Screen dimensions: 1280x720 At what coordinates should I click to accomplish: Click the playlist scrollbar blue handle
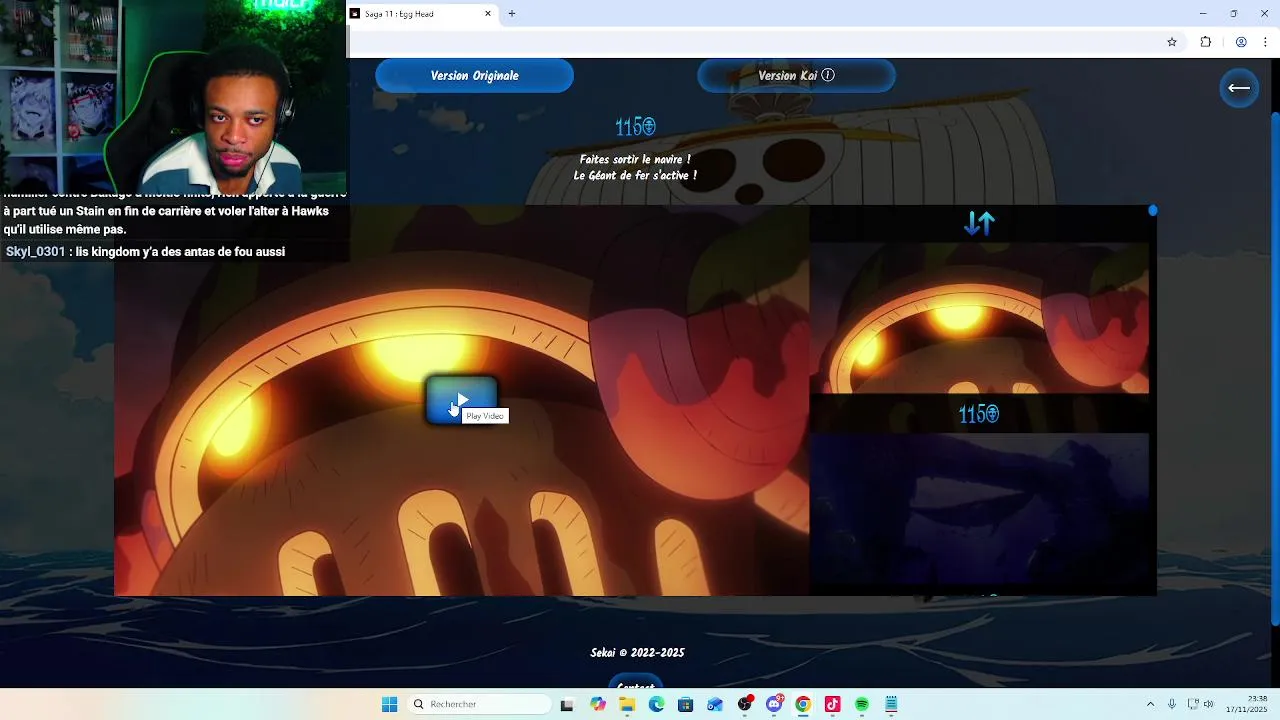click(1153, 210)
